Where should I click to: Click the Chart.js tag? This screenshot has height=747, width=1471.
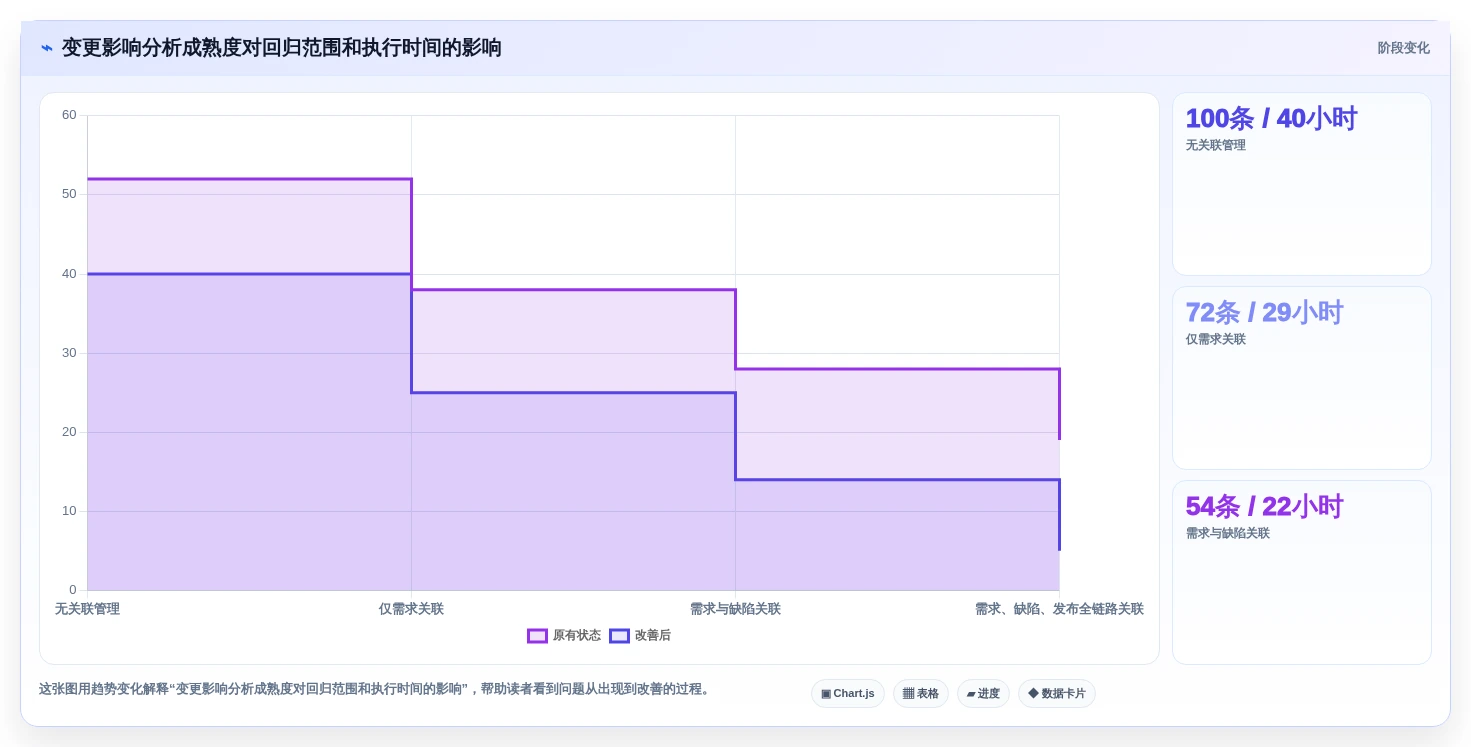848,694
